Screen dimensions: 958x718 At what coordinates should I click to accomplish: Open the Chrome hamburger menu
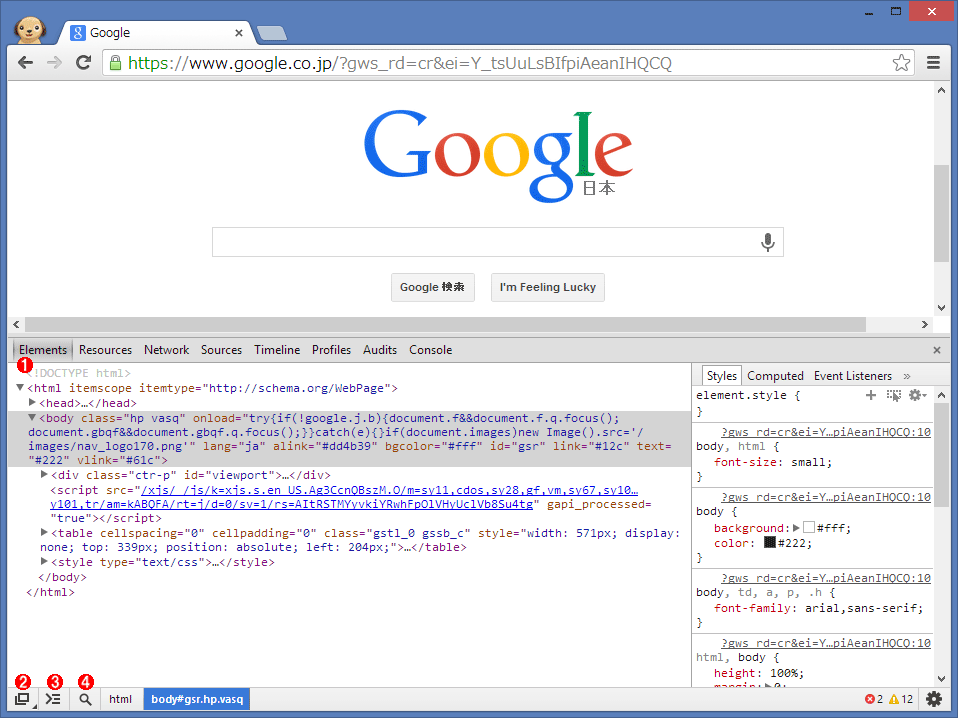(933, 62)
